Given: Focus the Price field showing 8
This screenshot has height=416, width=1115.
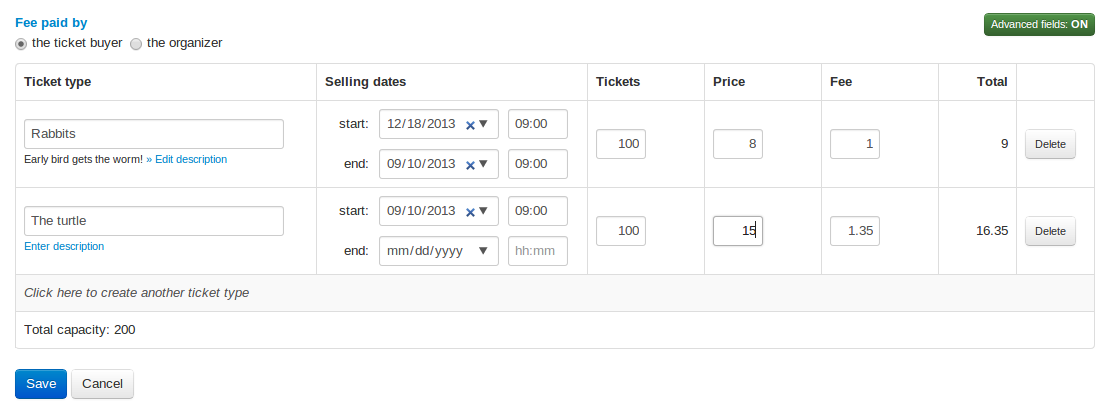Looking at the screenshot, I should click(737, 144).
